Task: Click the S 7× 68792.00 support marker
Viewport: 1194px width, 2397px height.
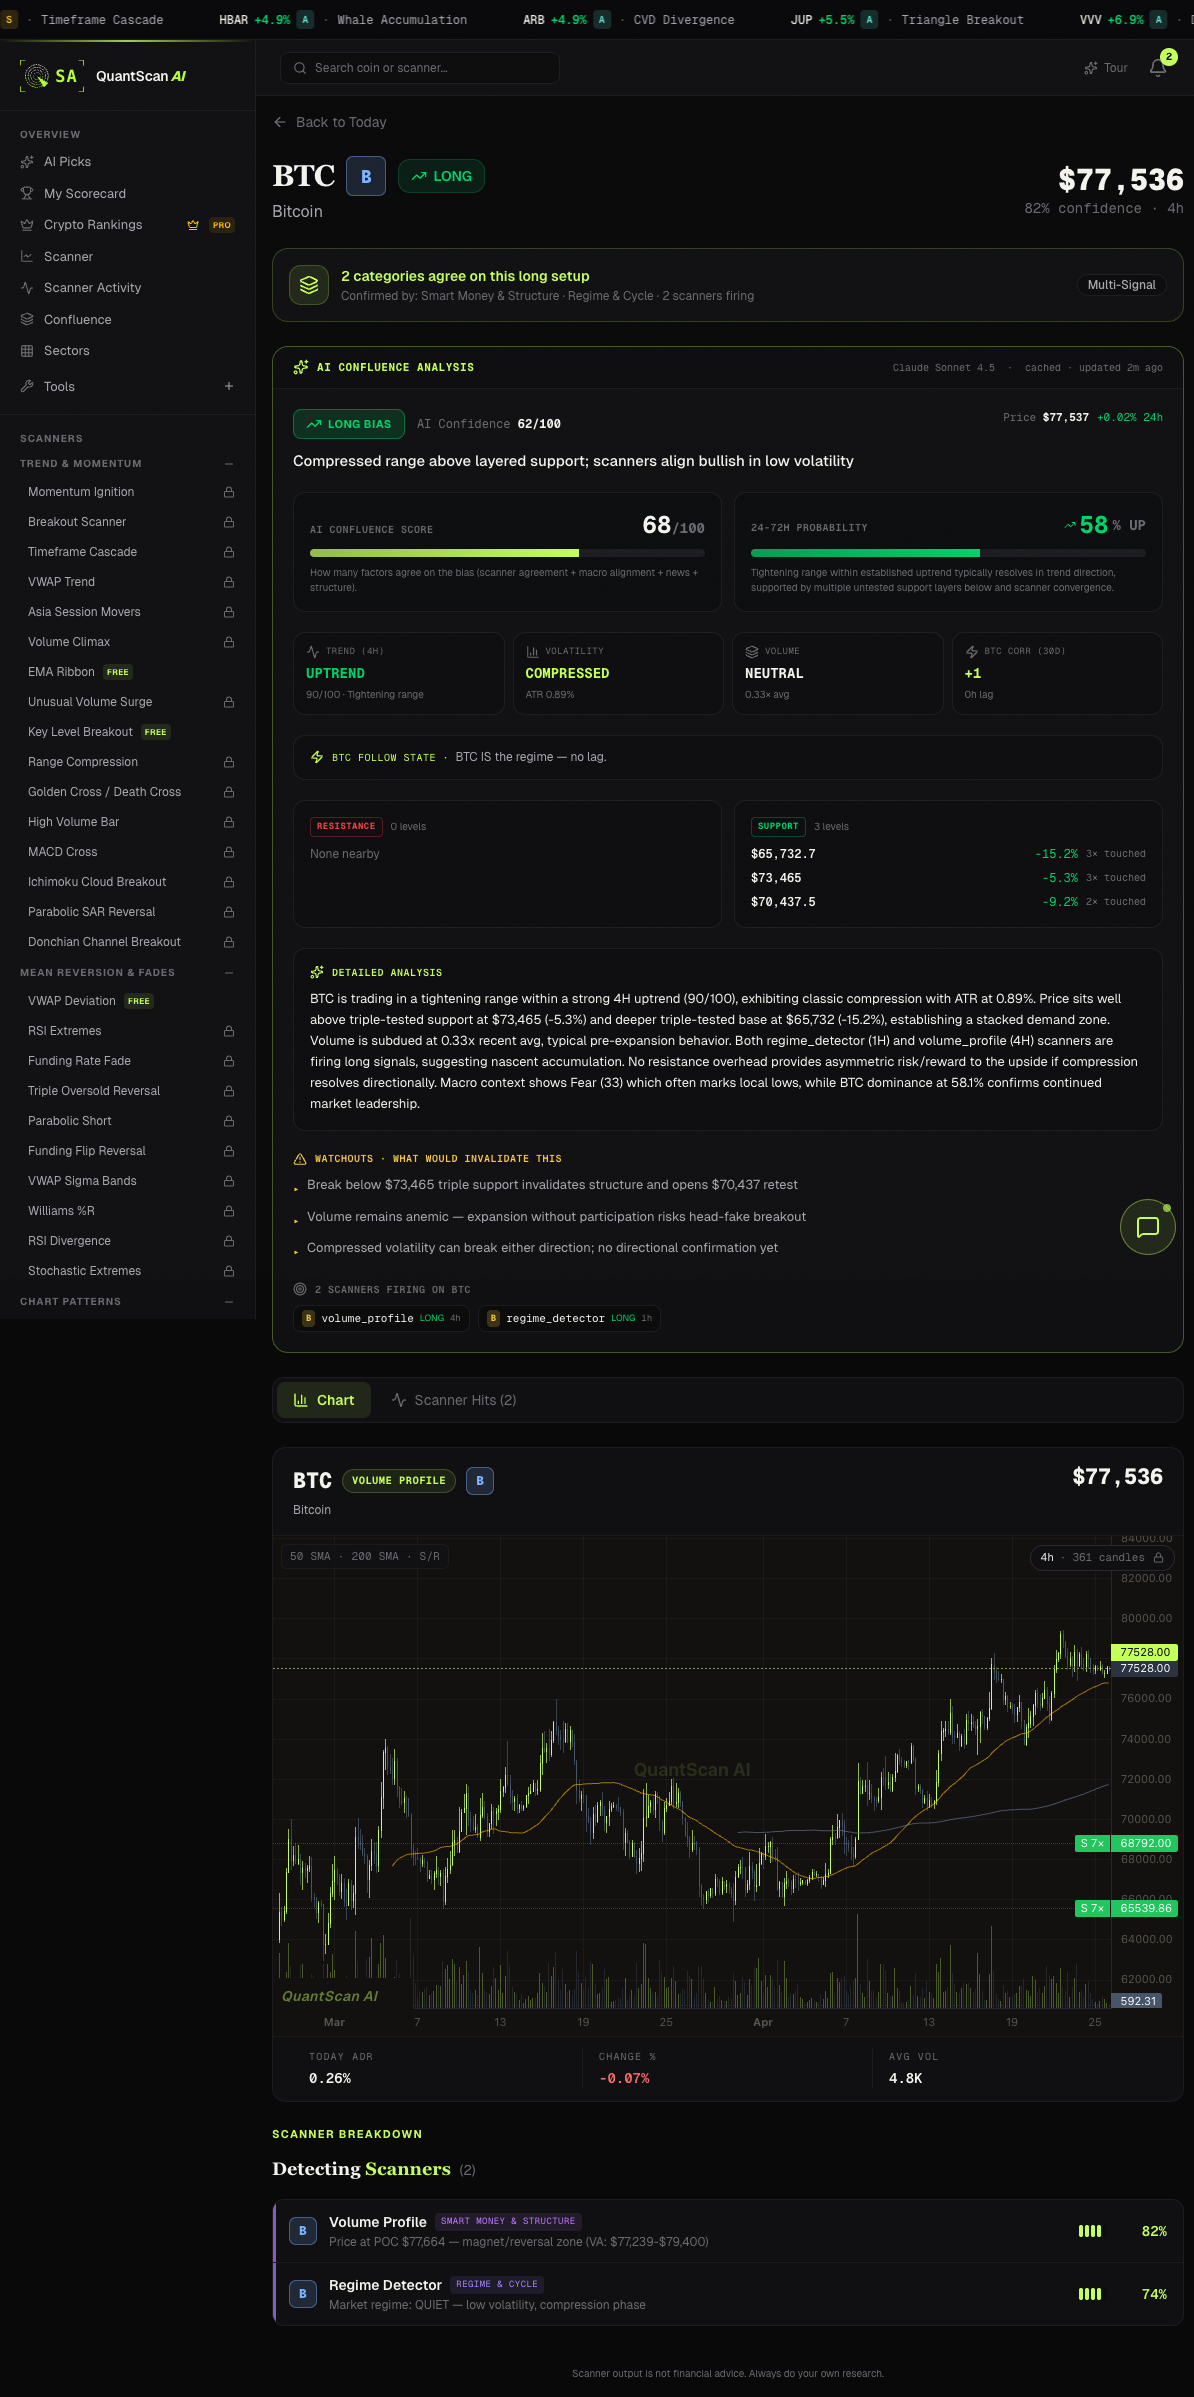Action: click(x=1126, y=1843)
